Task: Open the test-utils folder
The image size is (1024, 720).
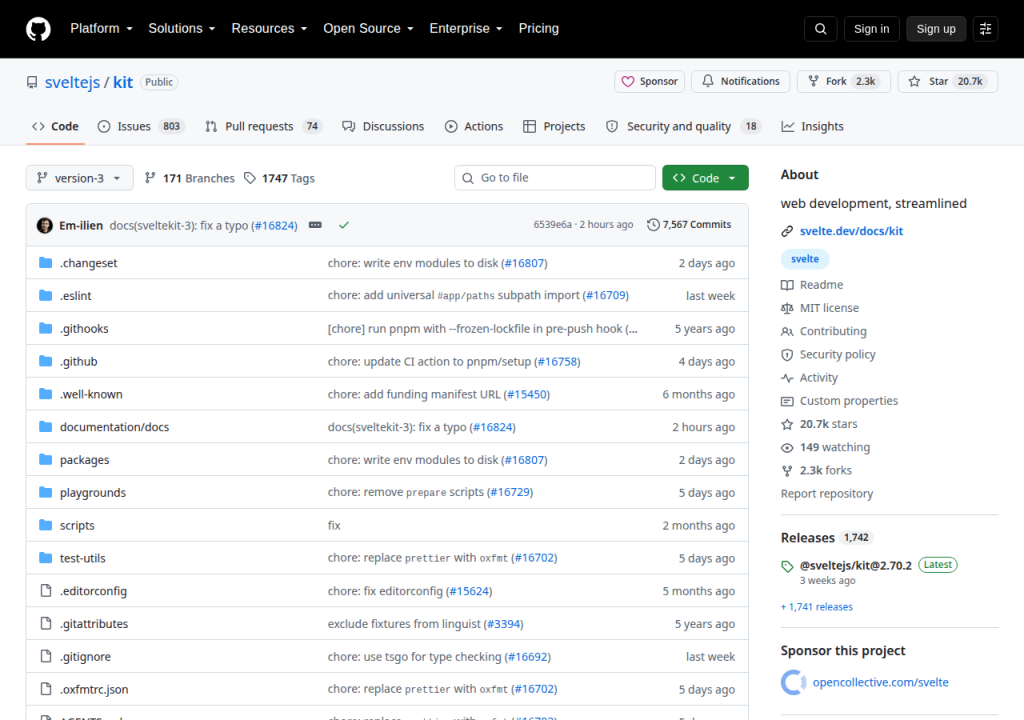Action: pyautogui.click(x=82, y=559)
